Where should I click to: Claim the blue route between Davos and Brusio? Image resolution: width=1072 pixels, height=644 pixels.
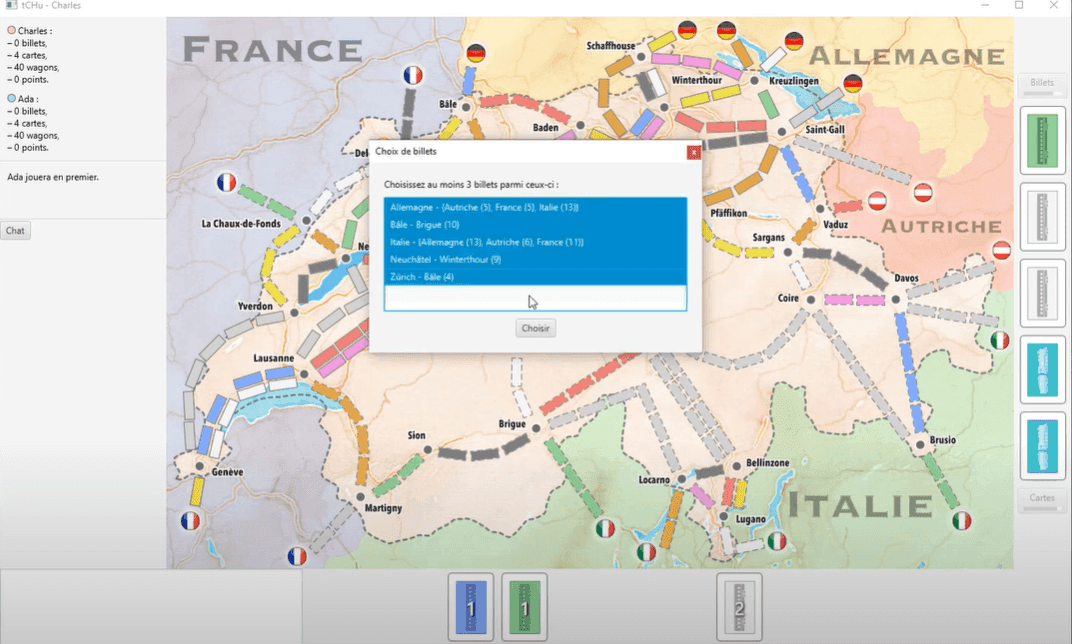[x=910, y=373]
